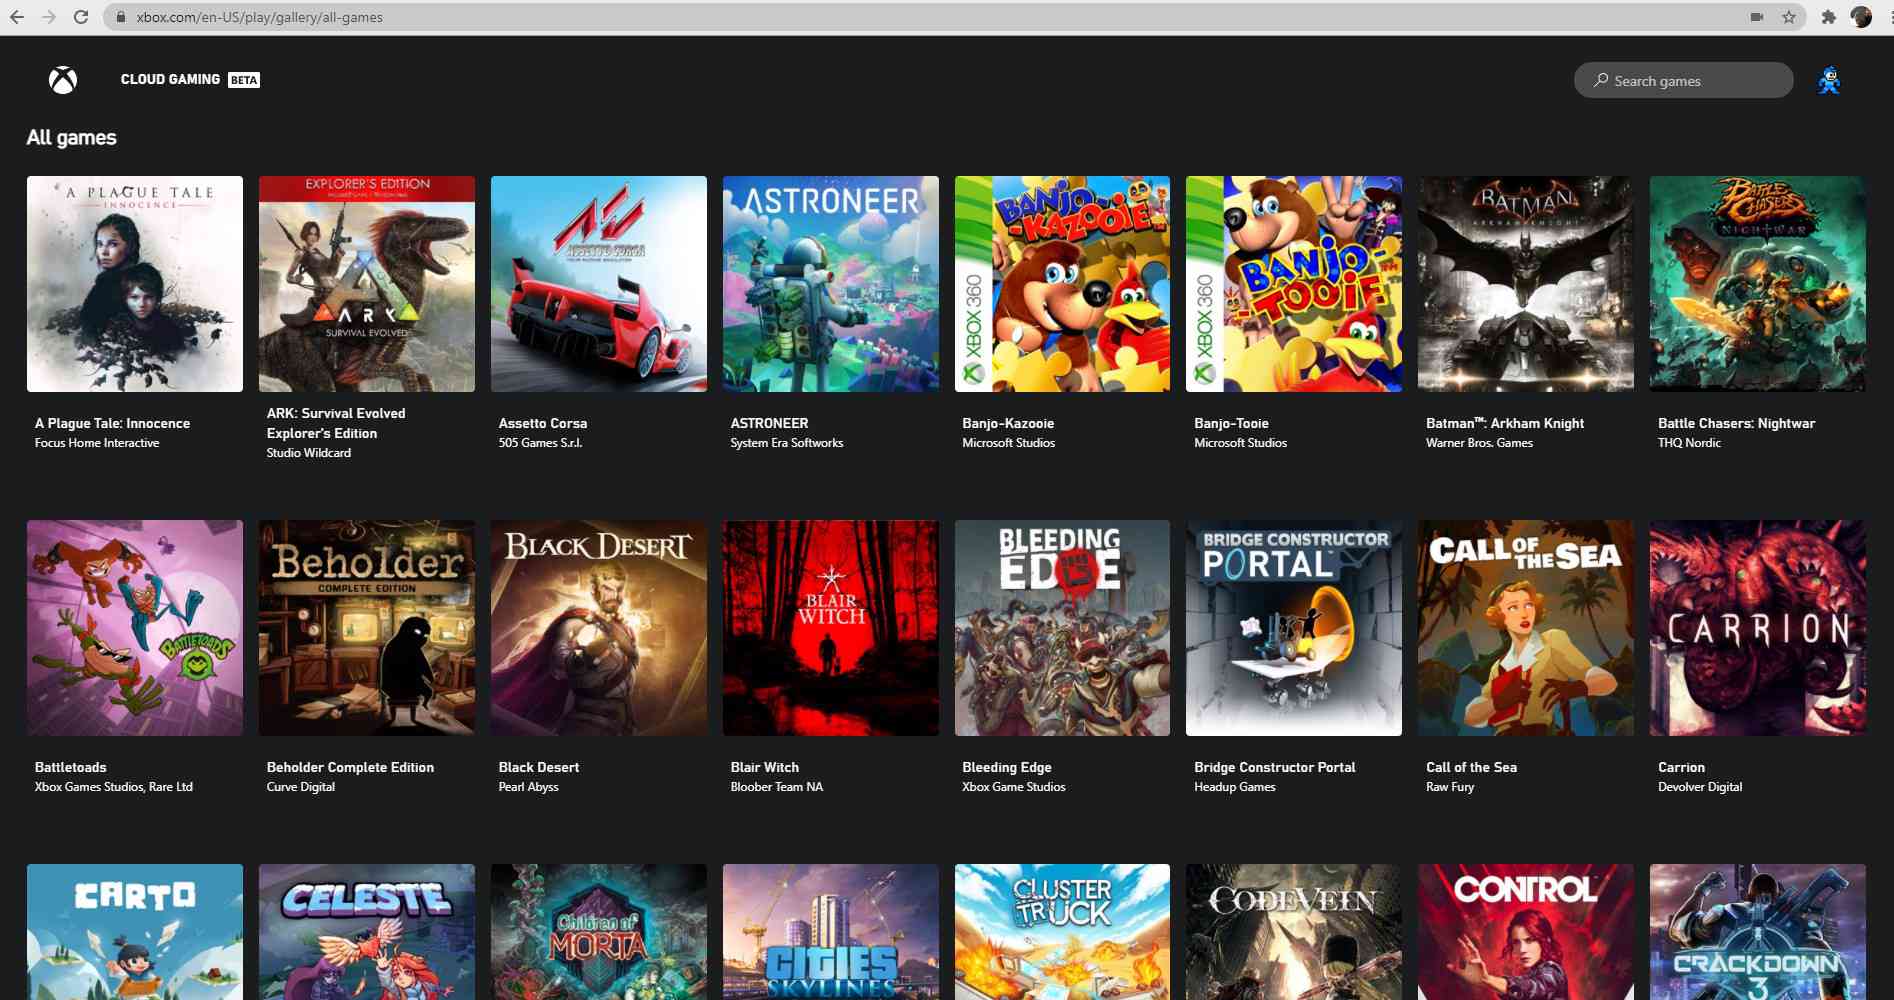Image resolution: width=1894 pixels, height=1000 pixels.
Task: Open the Banjo-Kazooie cover art
Action: point(1062,284)
